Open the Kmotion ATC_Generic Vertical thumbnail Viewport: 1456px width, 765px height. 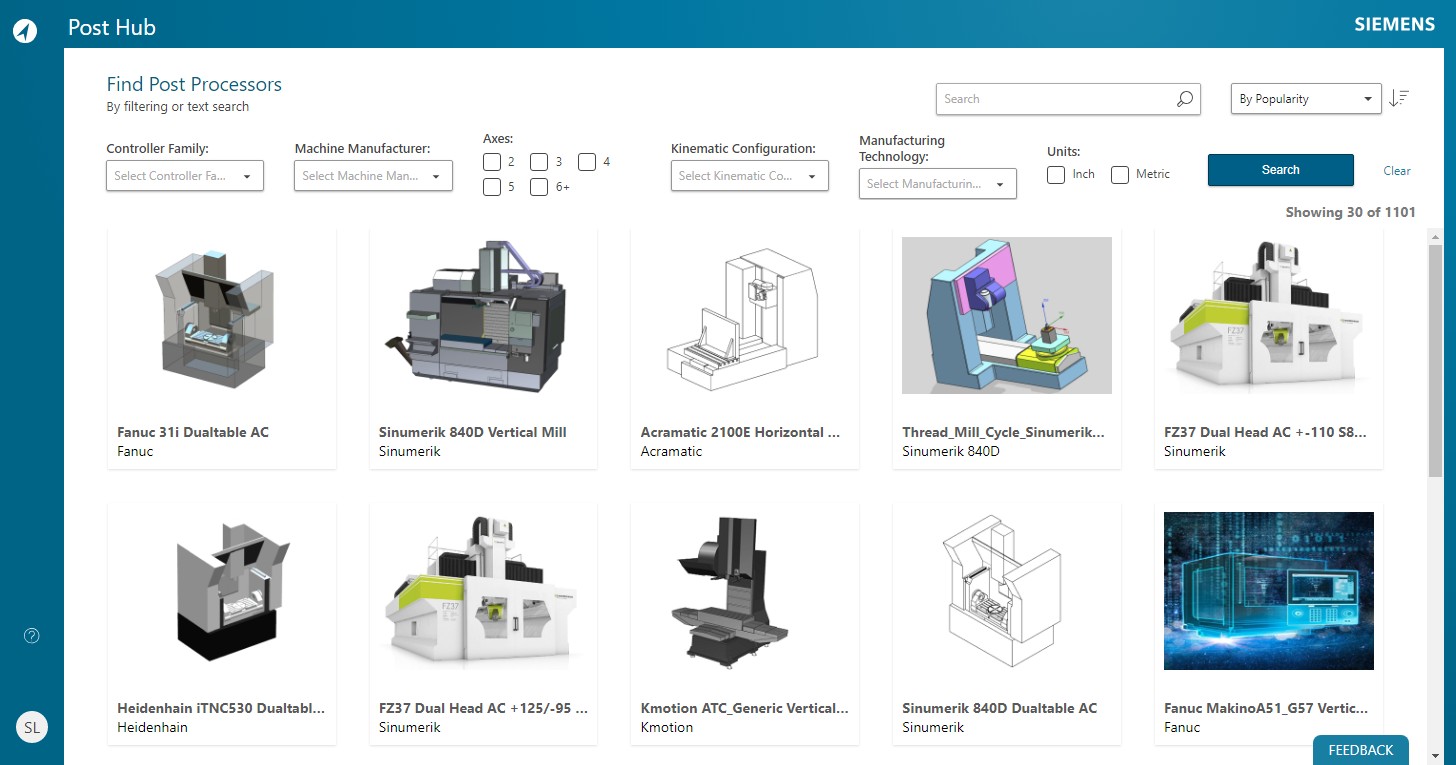(x=745, y=591)
